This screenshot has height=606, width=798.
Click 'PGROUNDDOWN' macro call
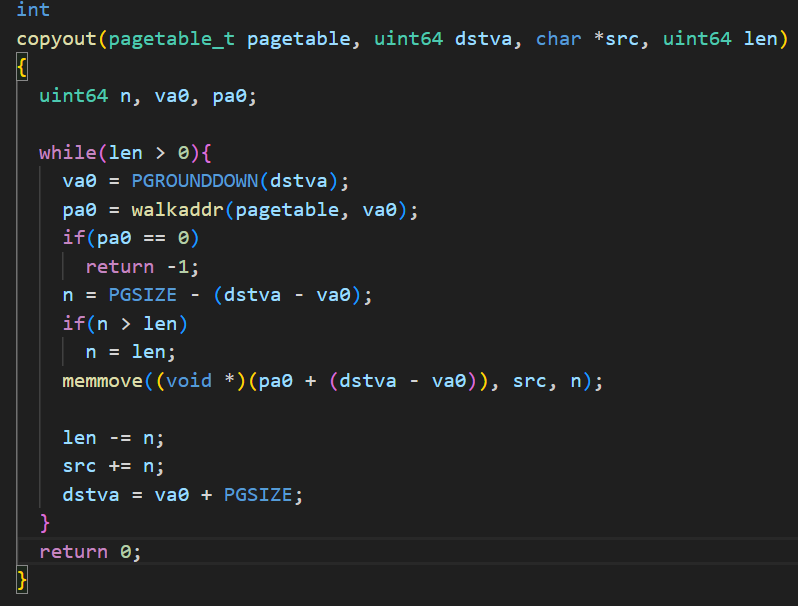[x=195, y=181]
